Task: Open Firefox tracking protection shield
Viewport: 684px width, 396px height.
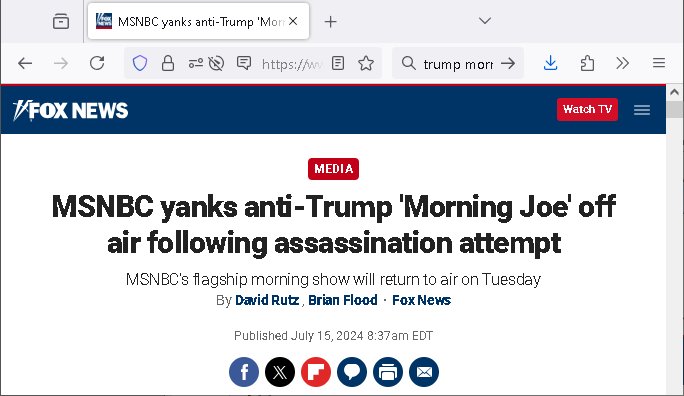Action: (140, 63)
